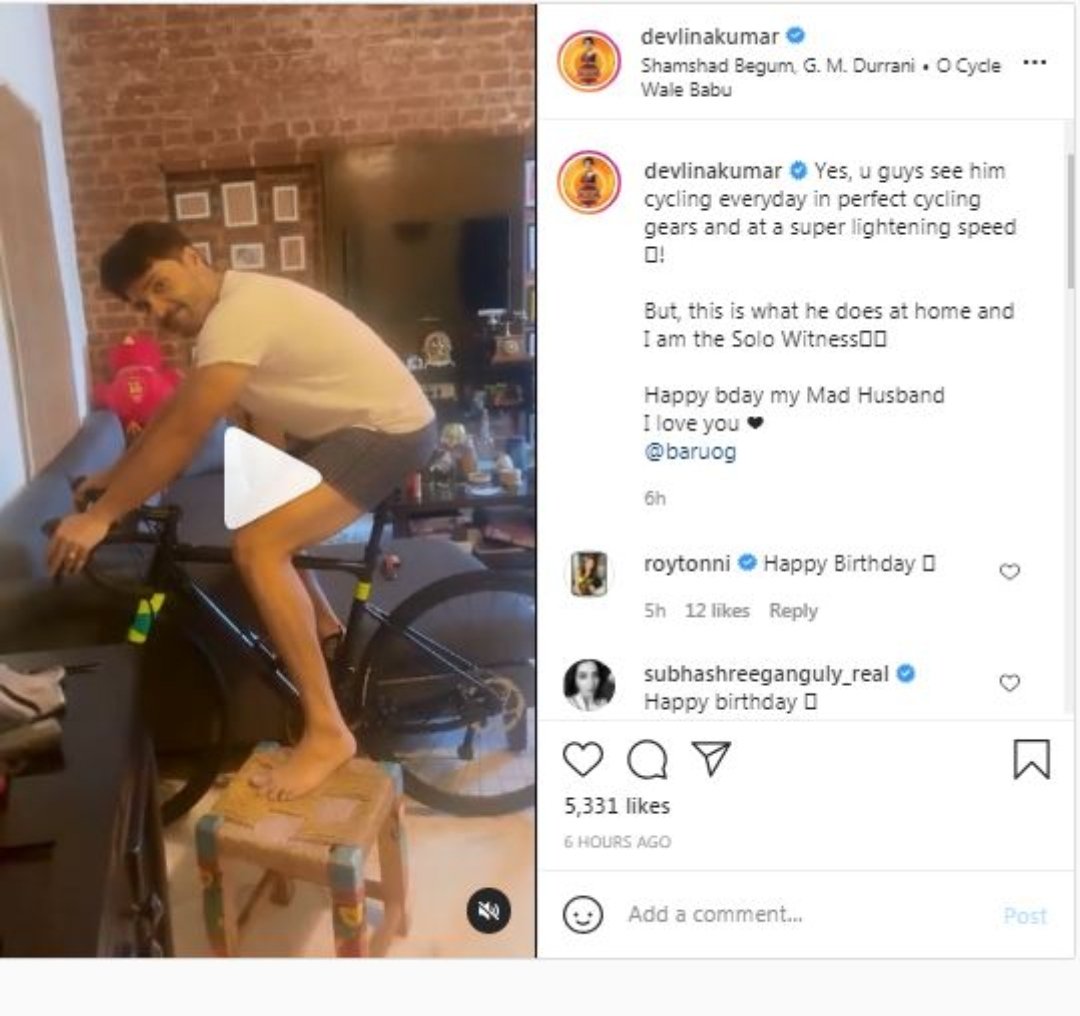
Task: Like roytonni's Happy Birthday comment
Action: pyautogui.click(x=1010, y=572)
